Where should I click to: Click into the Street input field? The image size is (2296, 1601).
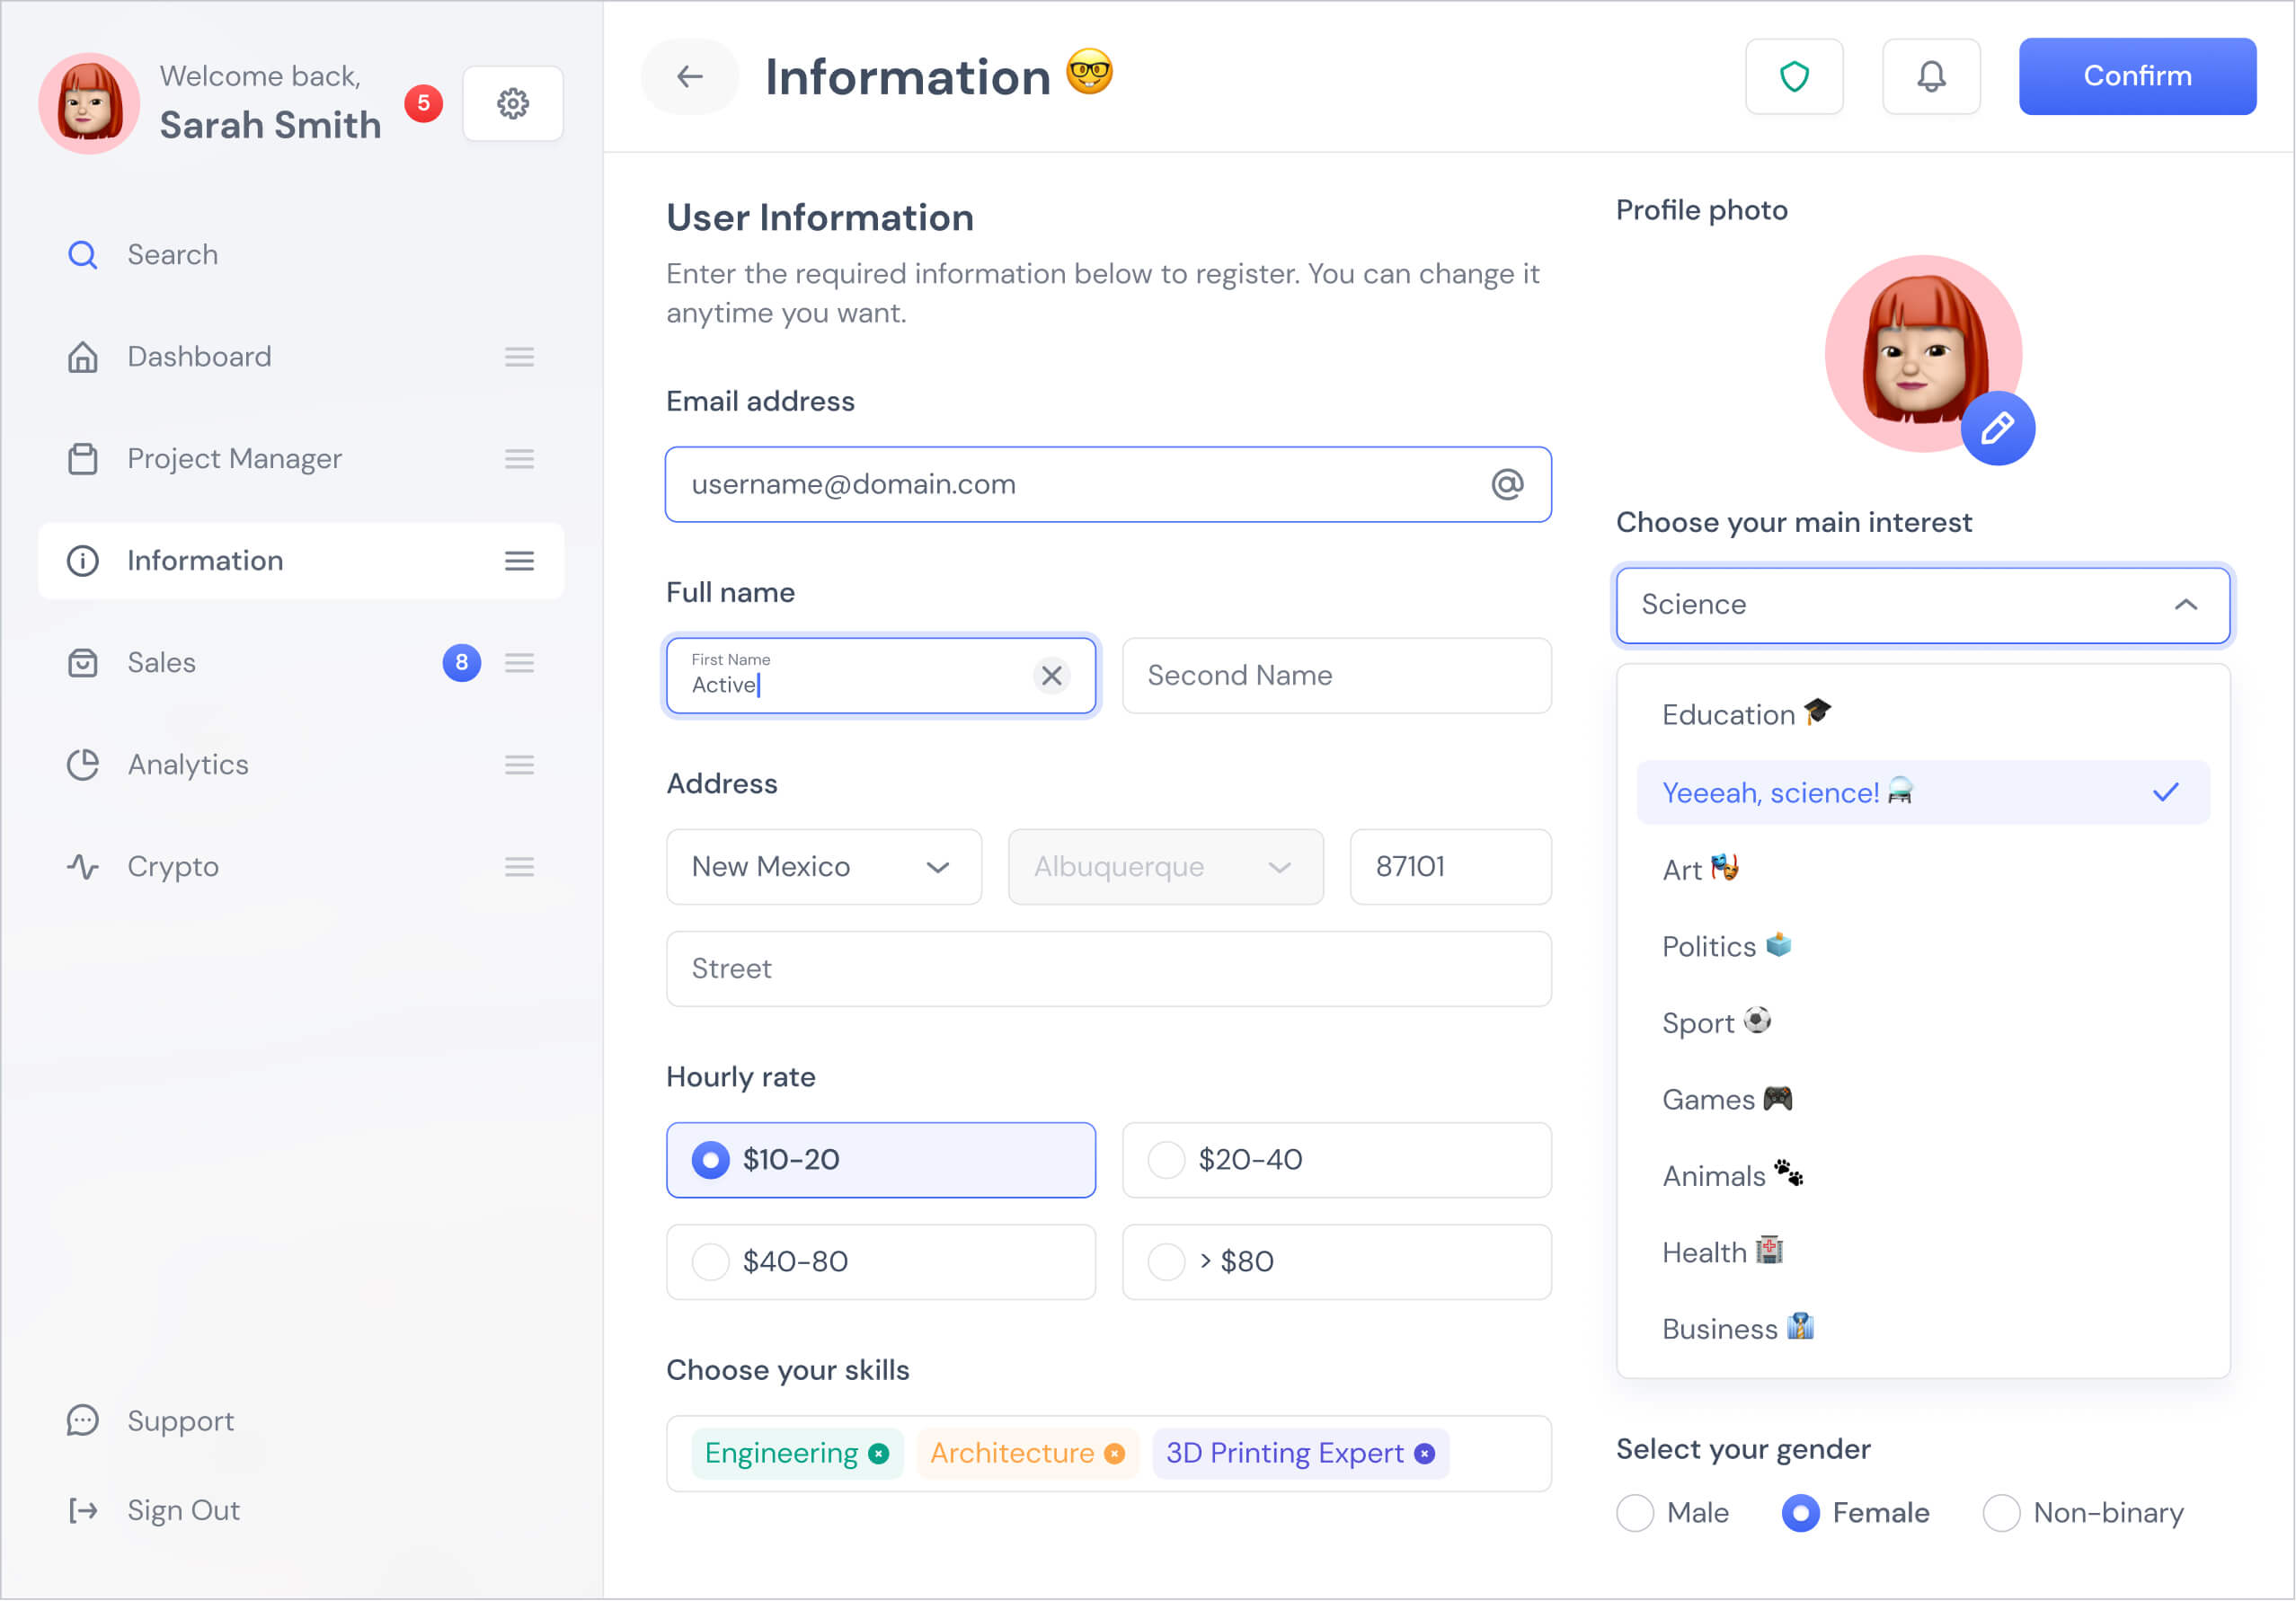coord(1108,969)
